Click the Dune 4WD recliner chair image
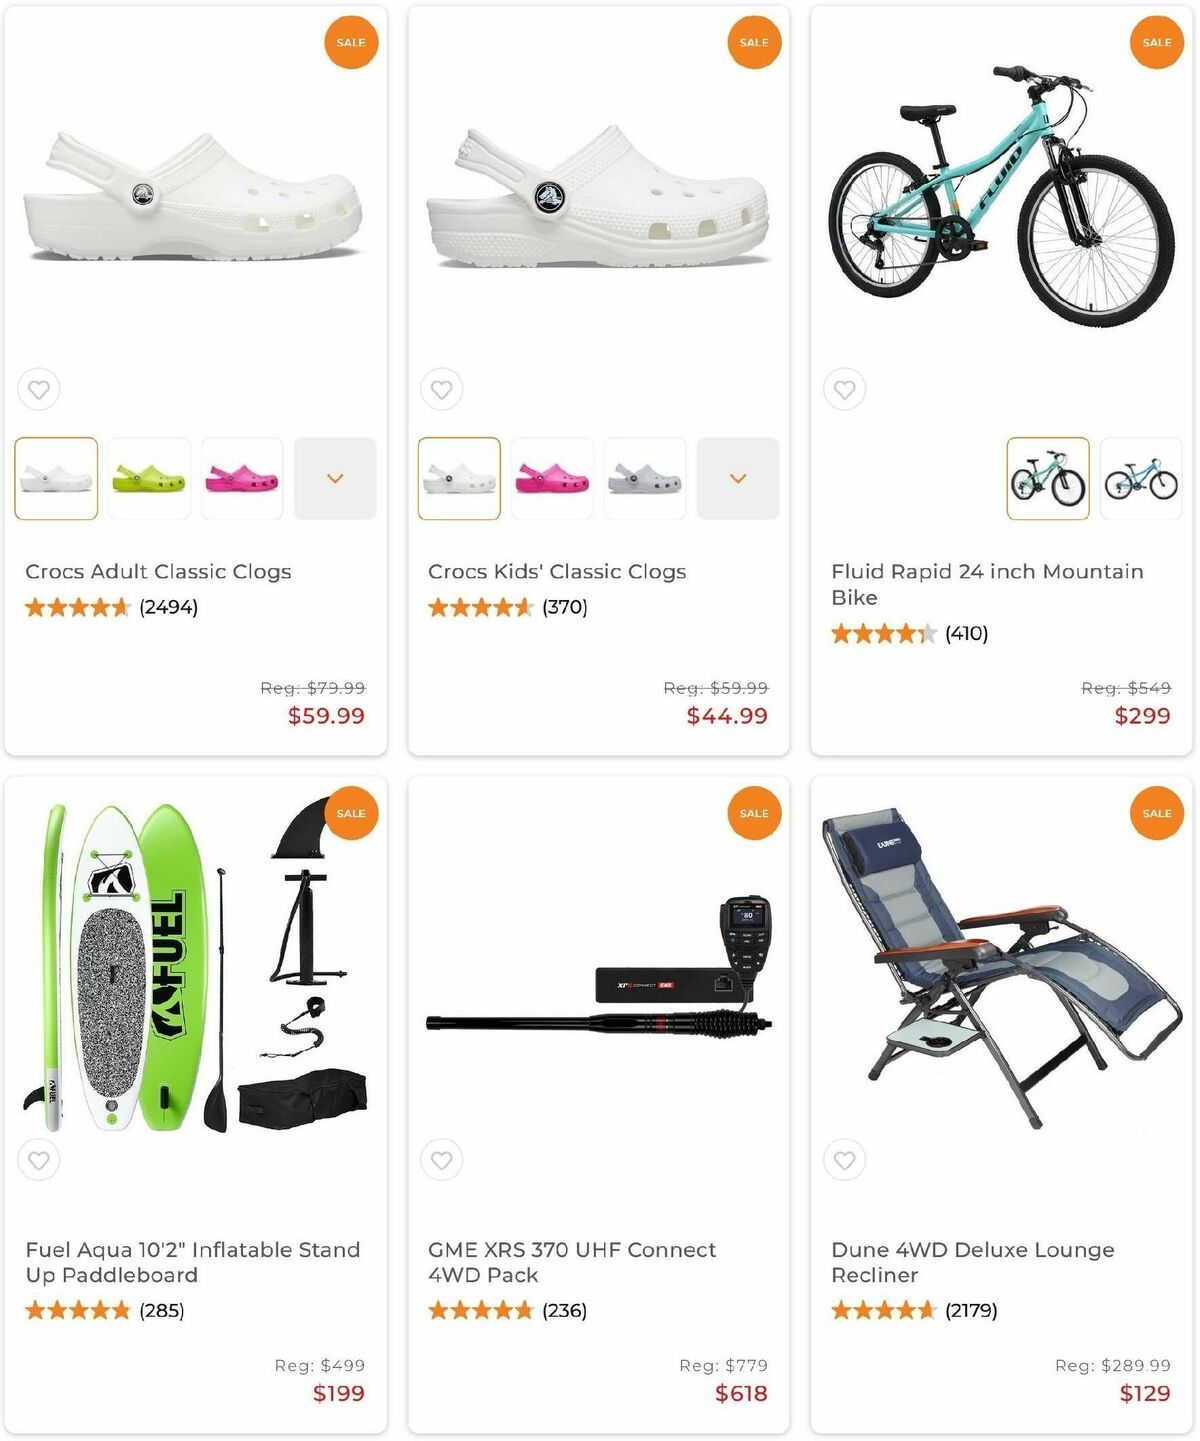1200x1441 pixels. (x=1000, y=970)
